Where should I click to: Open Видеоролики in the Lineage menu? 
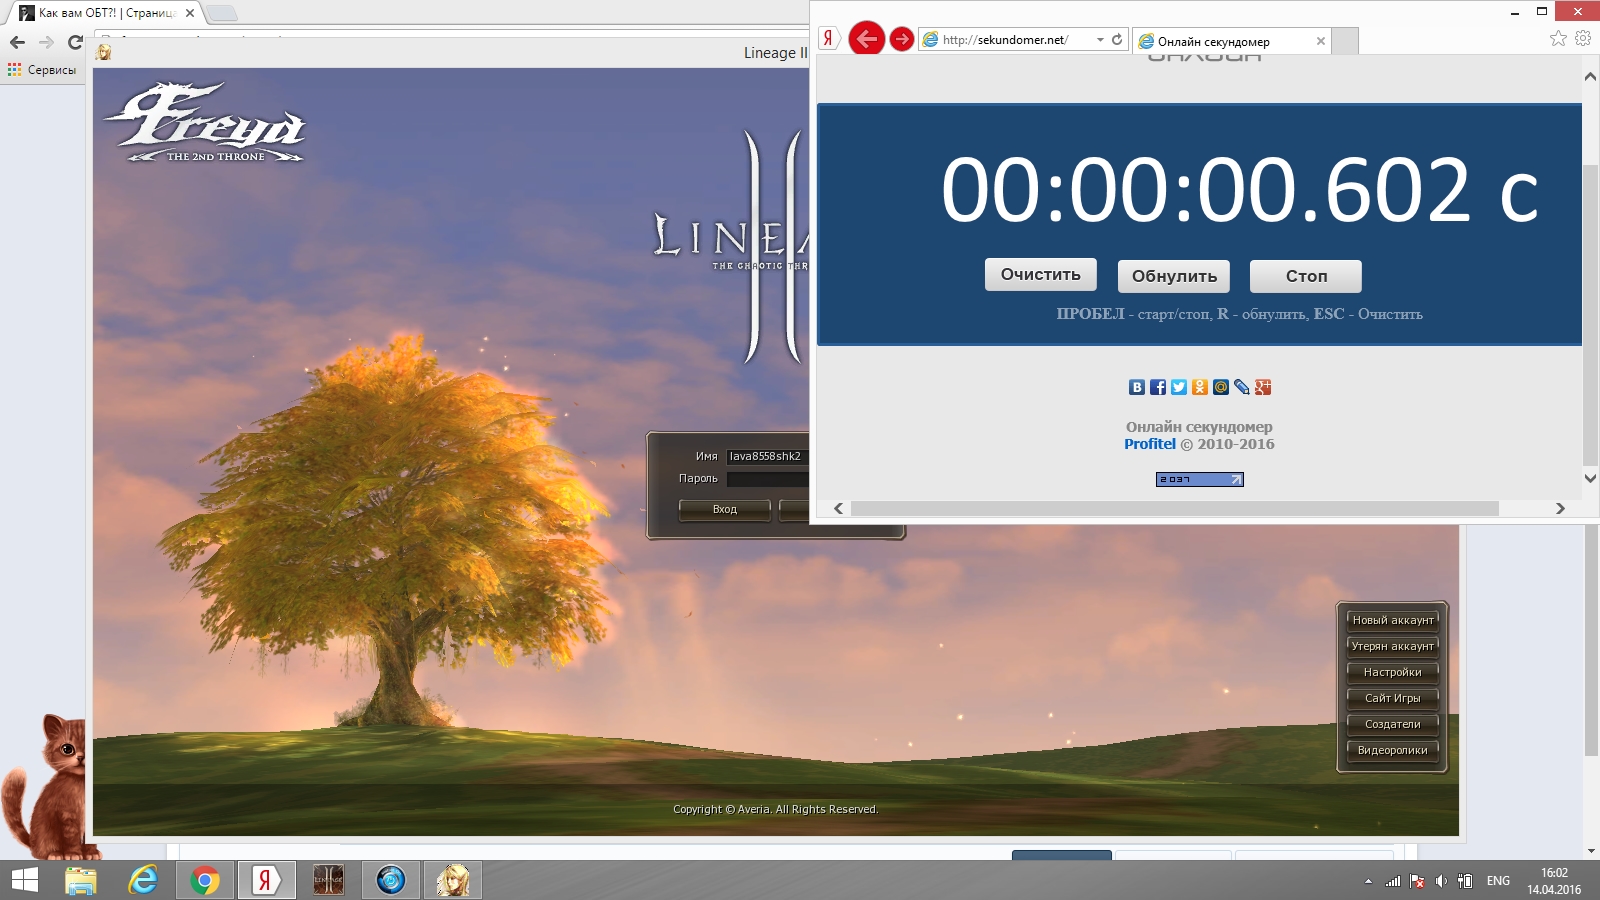click(x=1393, y=750)
